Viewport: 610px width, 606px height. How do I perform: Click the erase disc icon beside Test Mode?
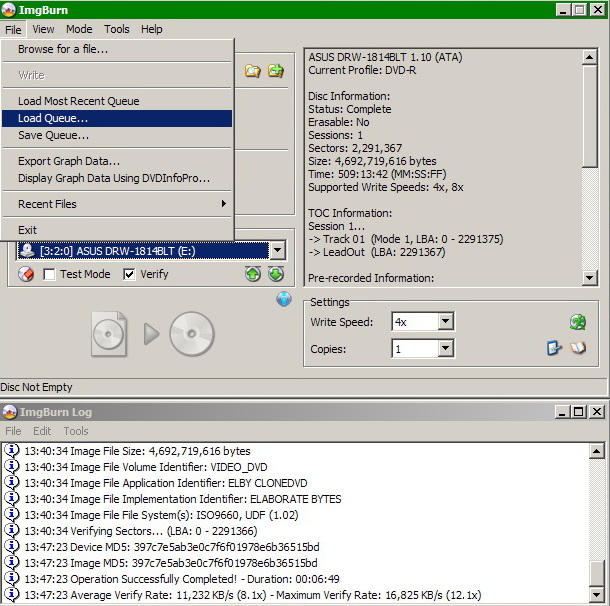tap(26, 274)
